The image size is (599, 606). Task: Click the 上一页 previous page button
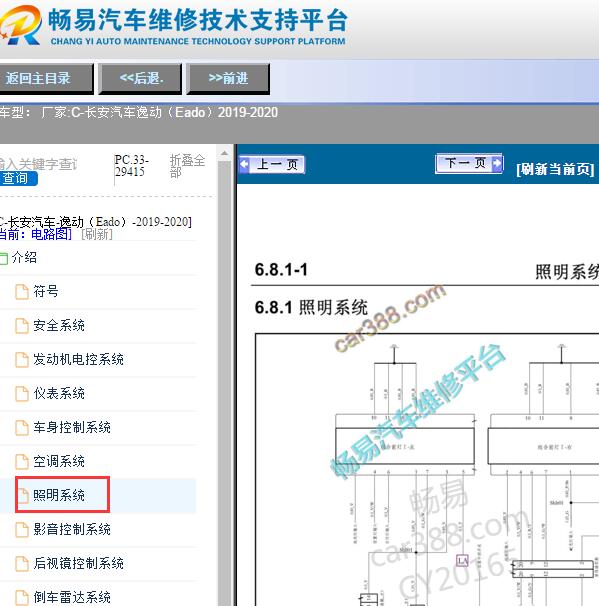point(272,165)
